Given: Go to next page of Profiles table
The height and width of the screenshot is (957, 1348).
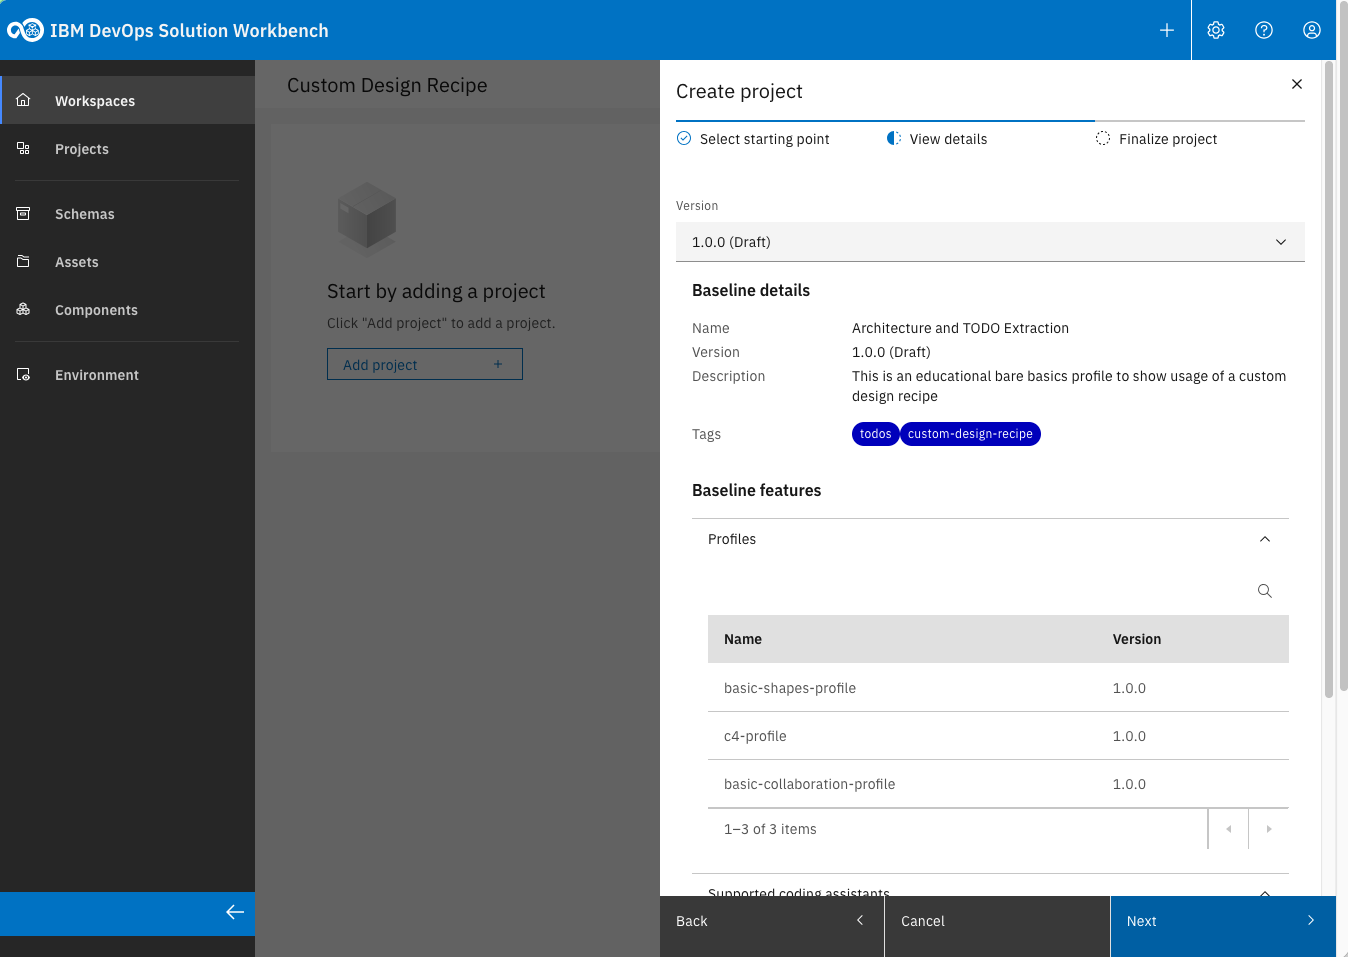Looking at the screenshot, I should pyautogui.click(x=1269, y=829).
